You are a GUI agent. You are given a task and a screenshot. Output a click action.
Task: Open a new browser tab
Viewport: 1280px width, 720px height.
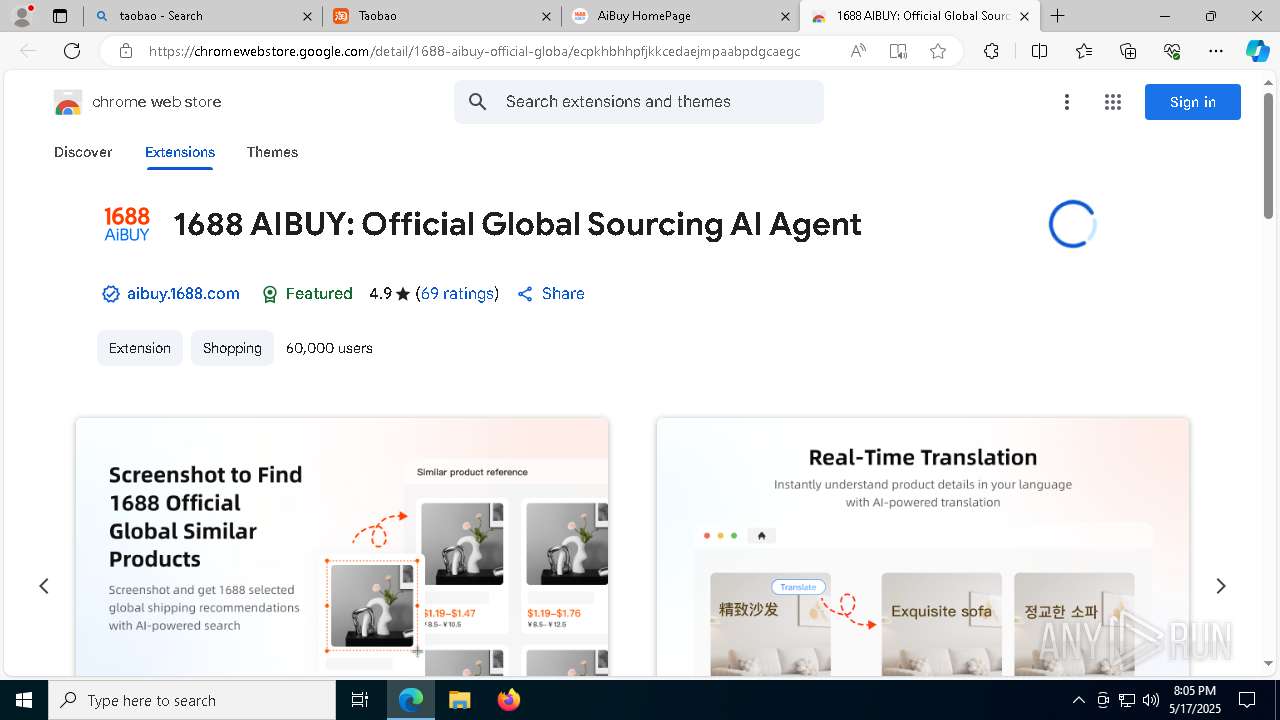click(x=1057, y=16)
